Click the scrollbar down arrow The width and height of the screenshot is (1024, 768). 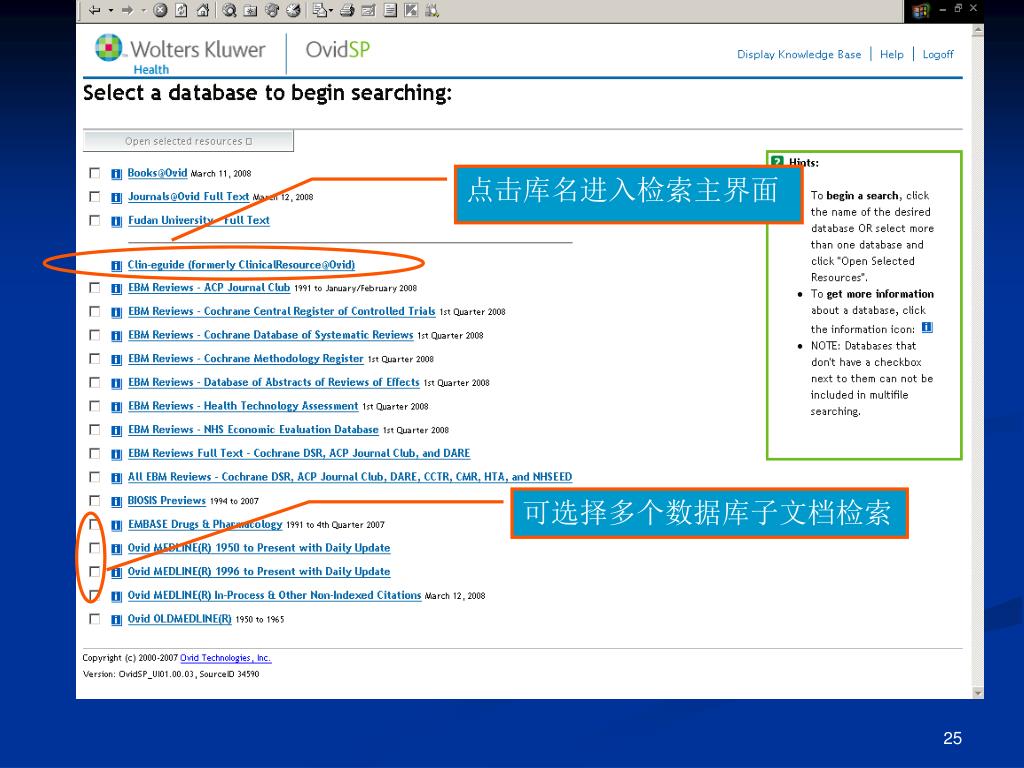[x=978, y=692]
